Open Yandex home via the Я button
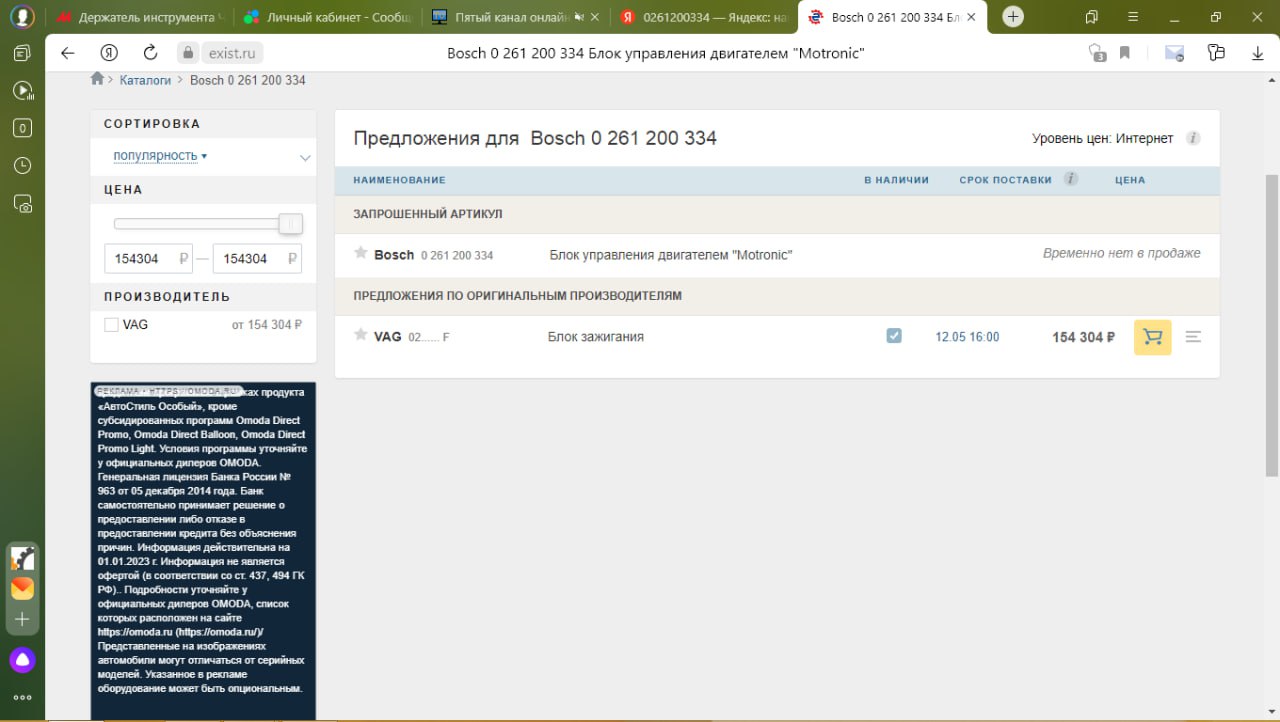Screen dimensions: 1280x722 click(x=109, y=53)
